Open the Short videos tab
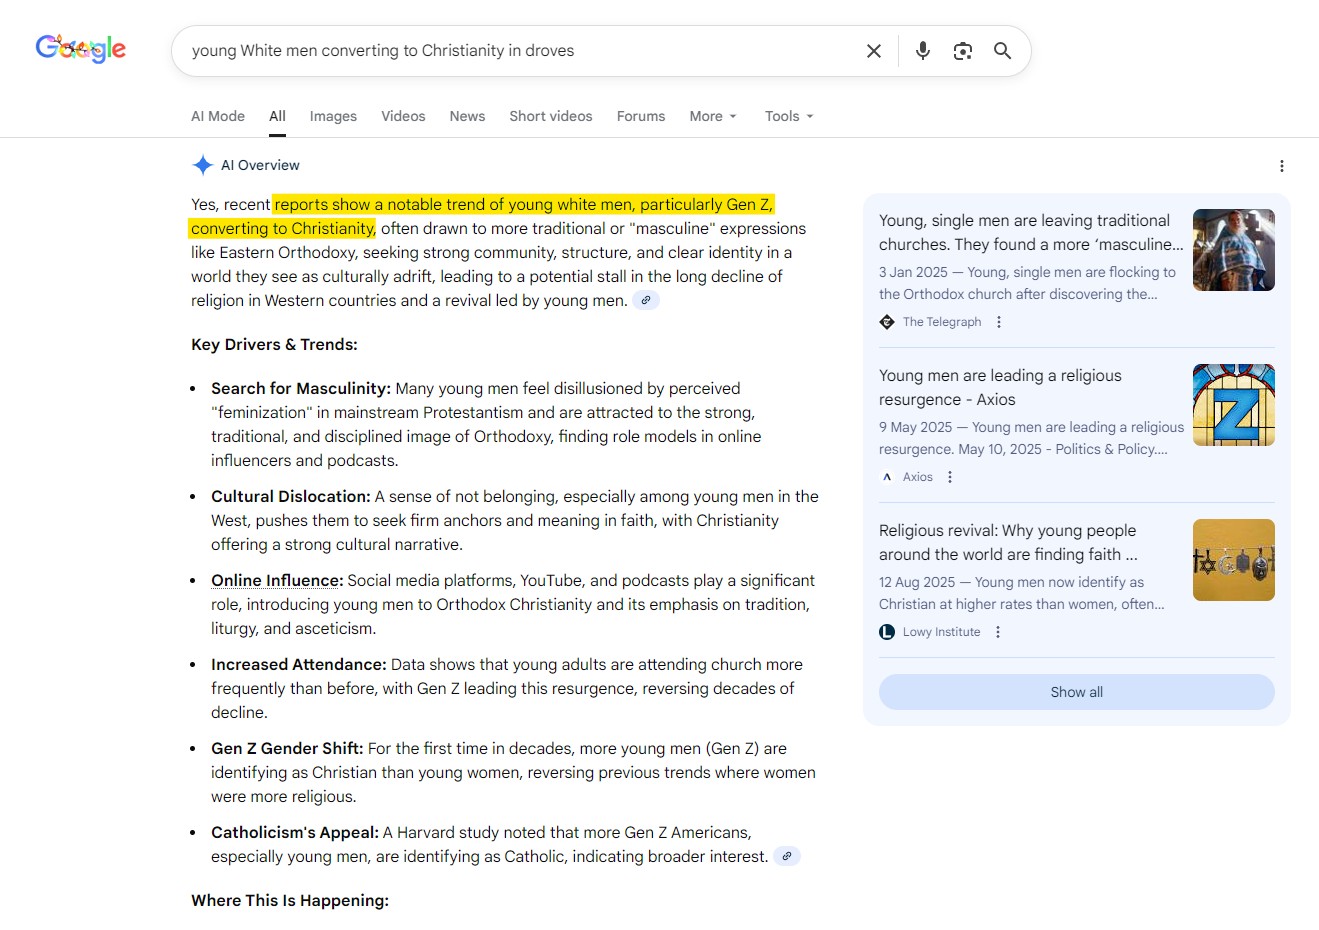The height and width of the screenshot is (930, 1319). [551, 116]
